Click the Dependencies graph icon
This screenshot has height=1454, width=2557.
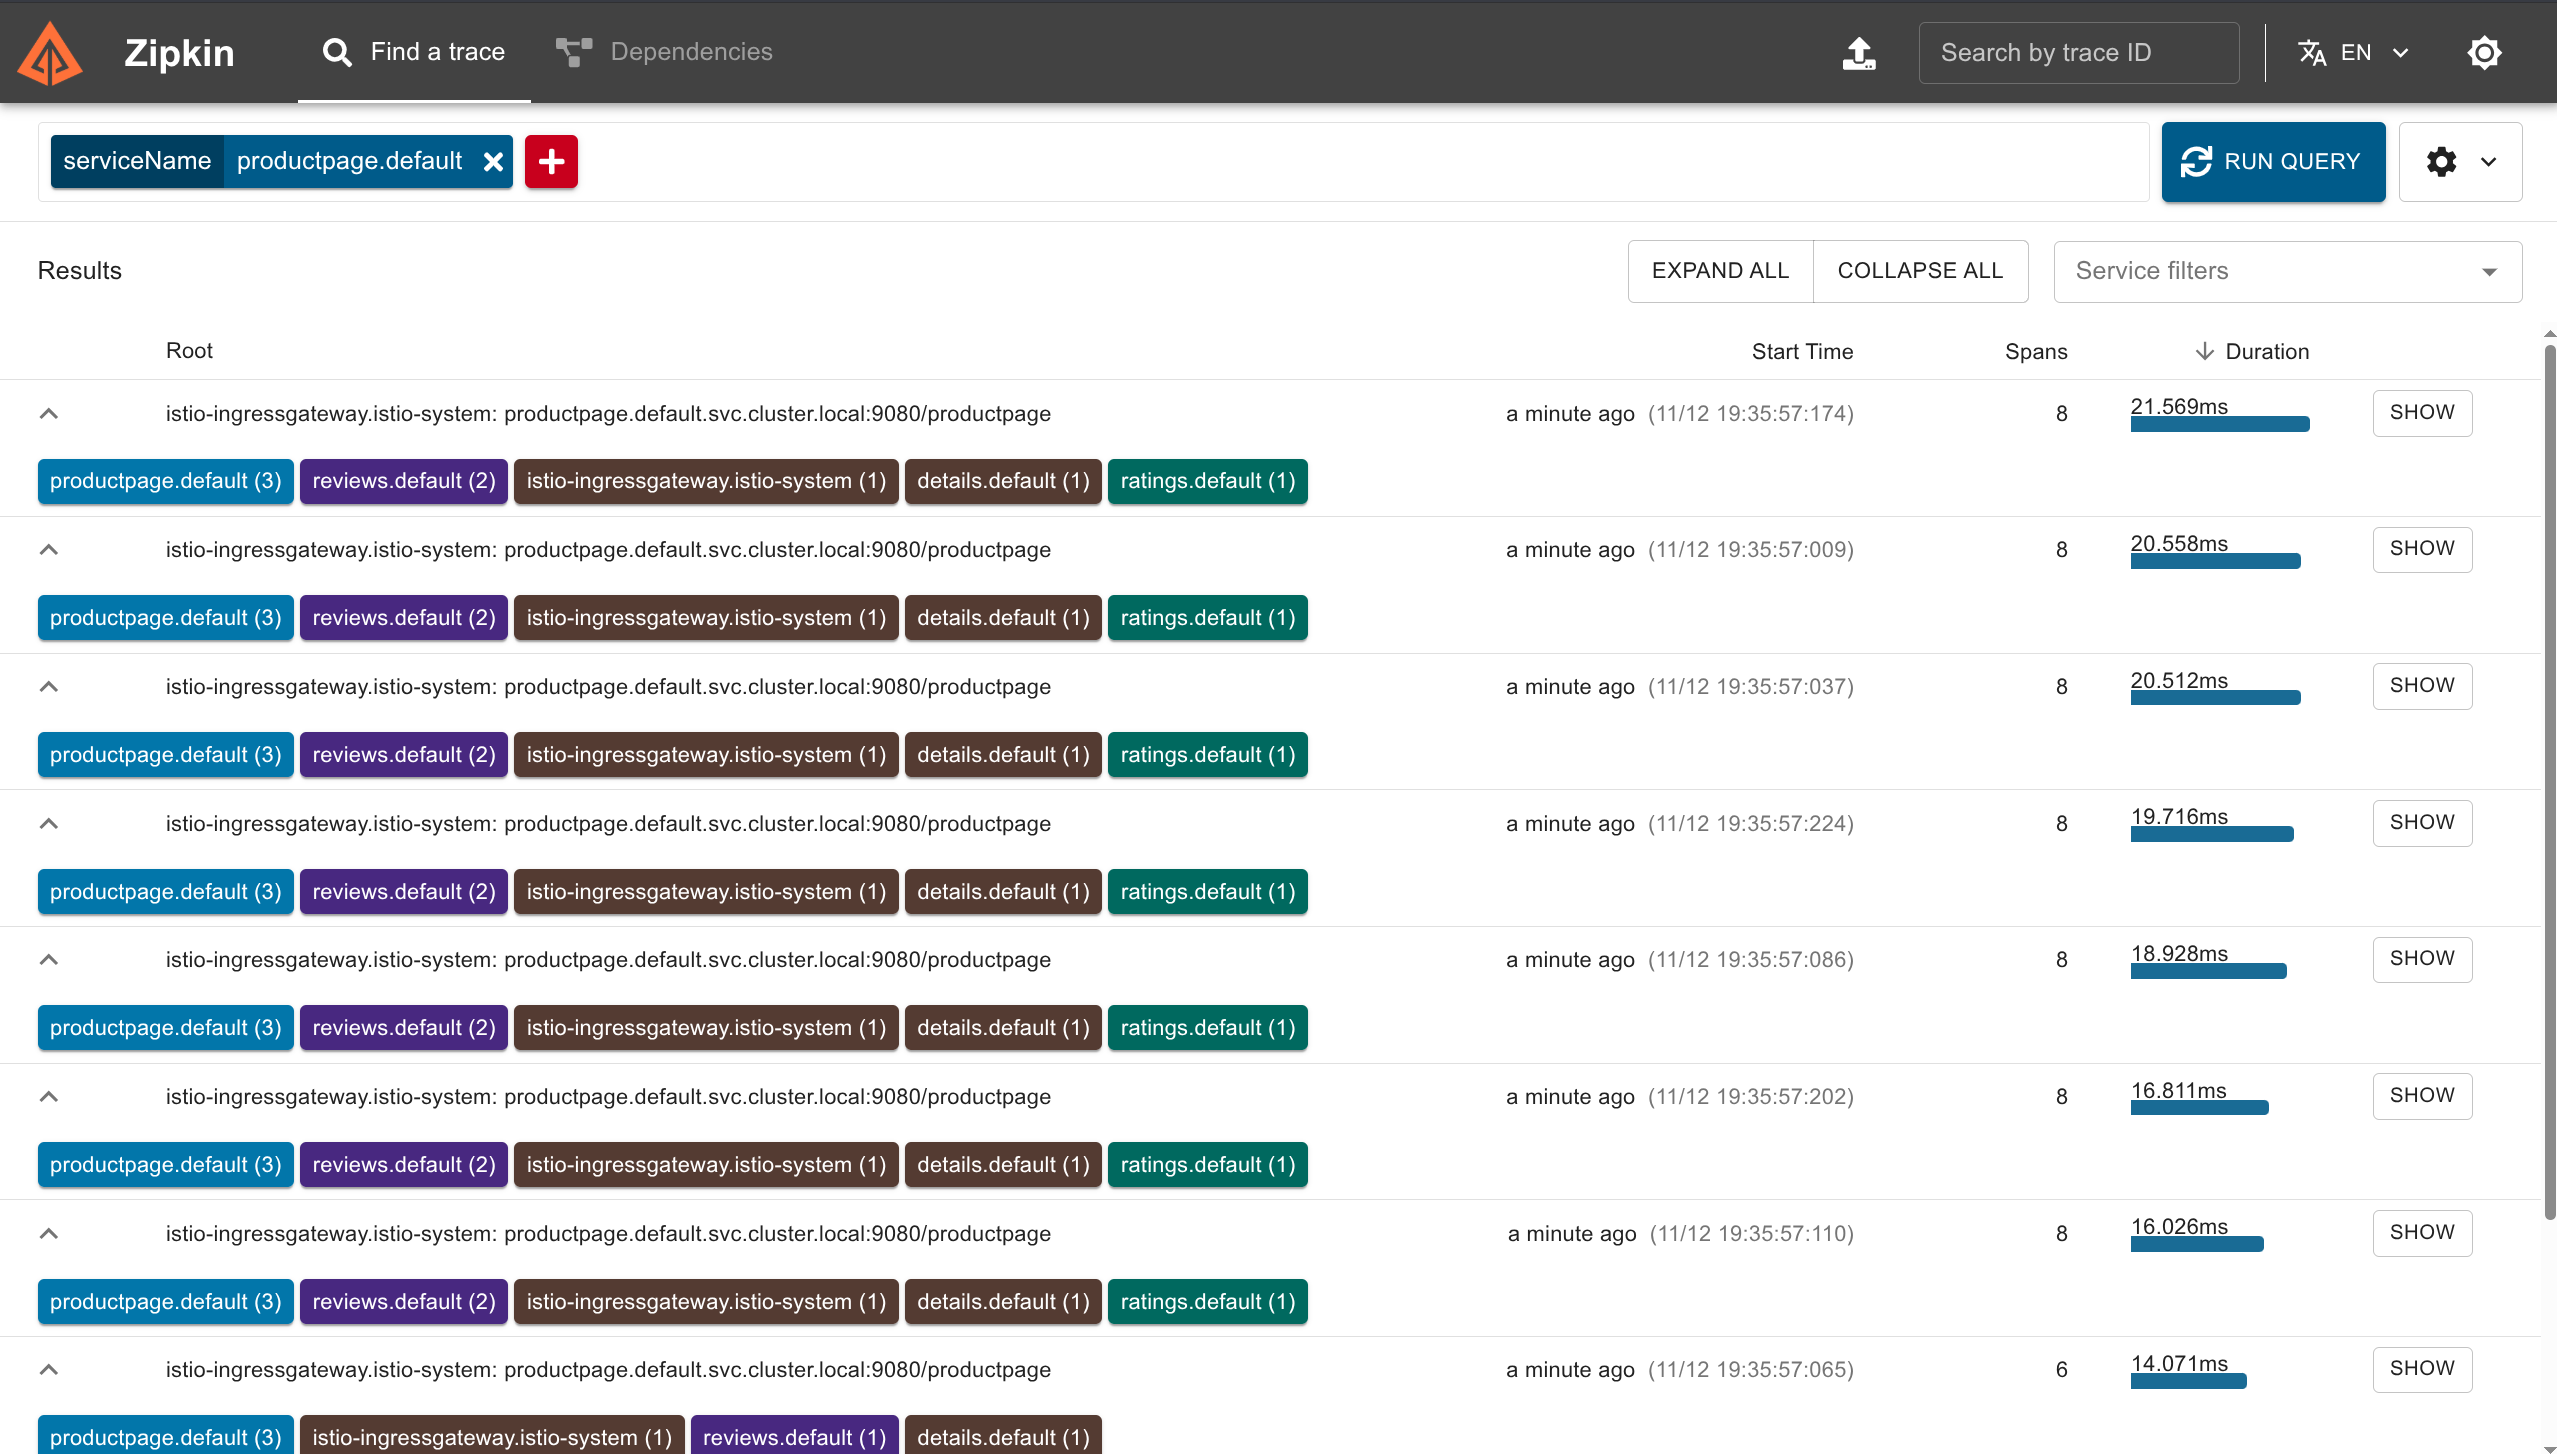[x=574, y=52]
